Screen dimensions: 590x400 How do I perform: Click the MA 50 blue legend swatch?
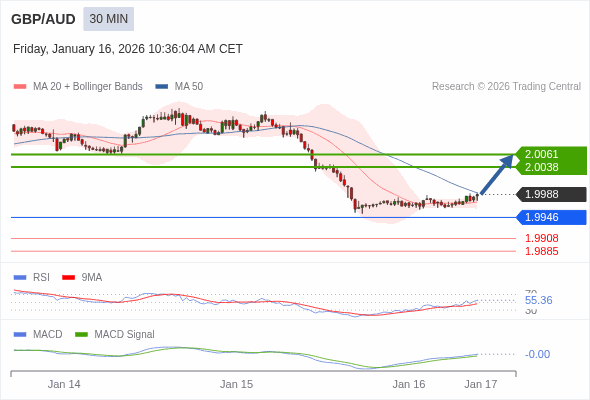coord(162,87)
